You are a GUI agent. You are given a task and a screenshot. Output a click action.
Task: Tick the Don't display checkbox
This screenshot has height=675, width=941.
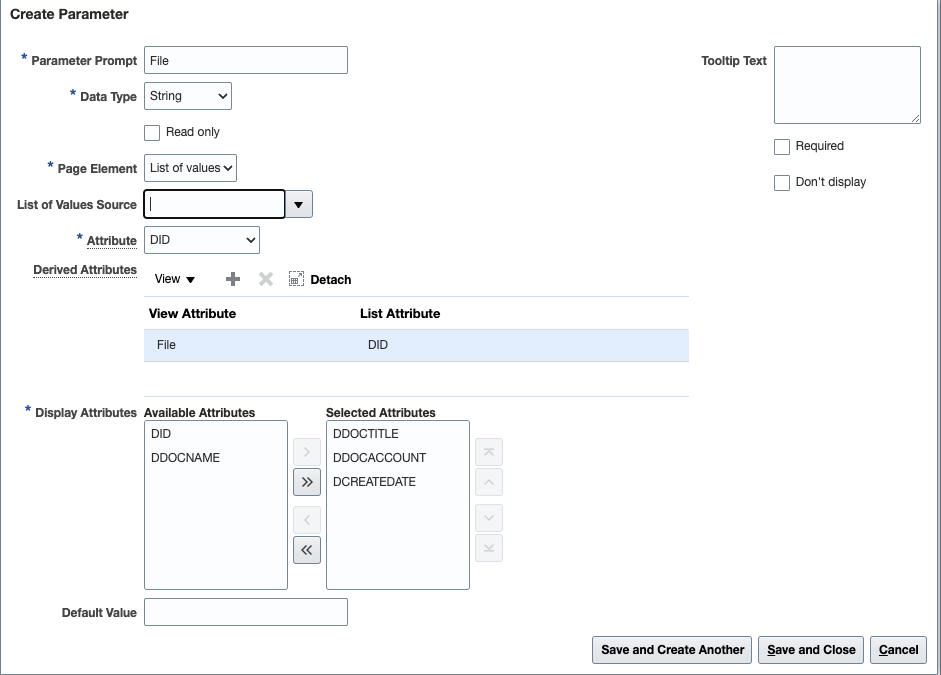coord(782,182)
